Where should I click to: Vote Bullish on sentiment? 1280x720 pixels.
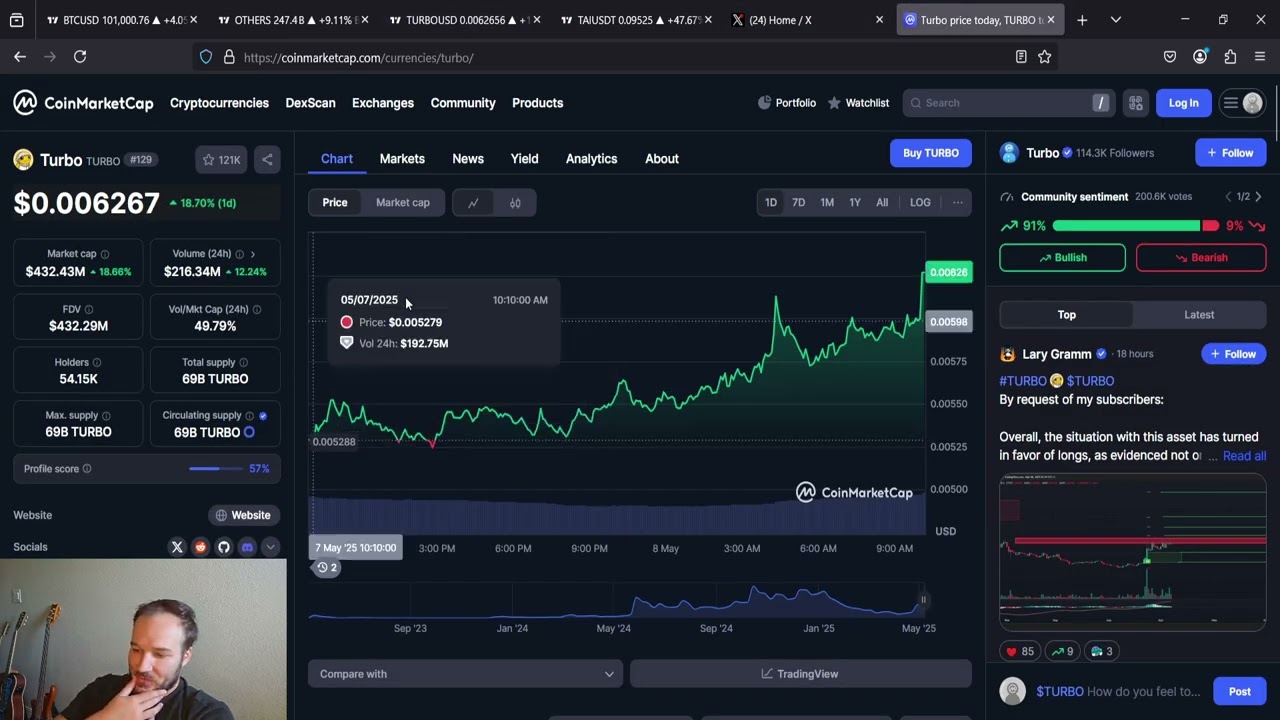click(x=1062, y=258)
